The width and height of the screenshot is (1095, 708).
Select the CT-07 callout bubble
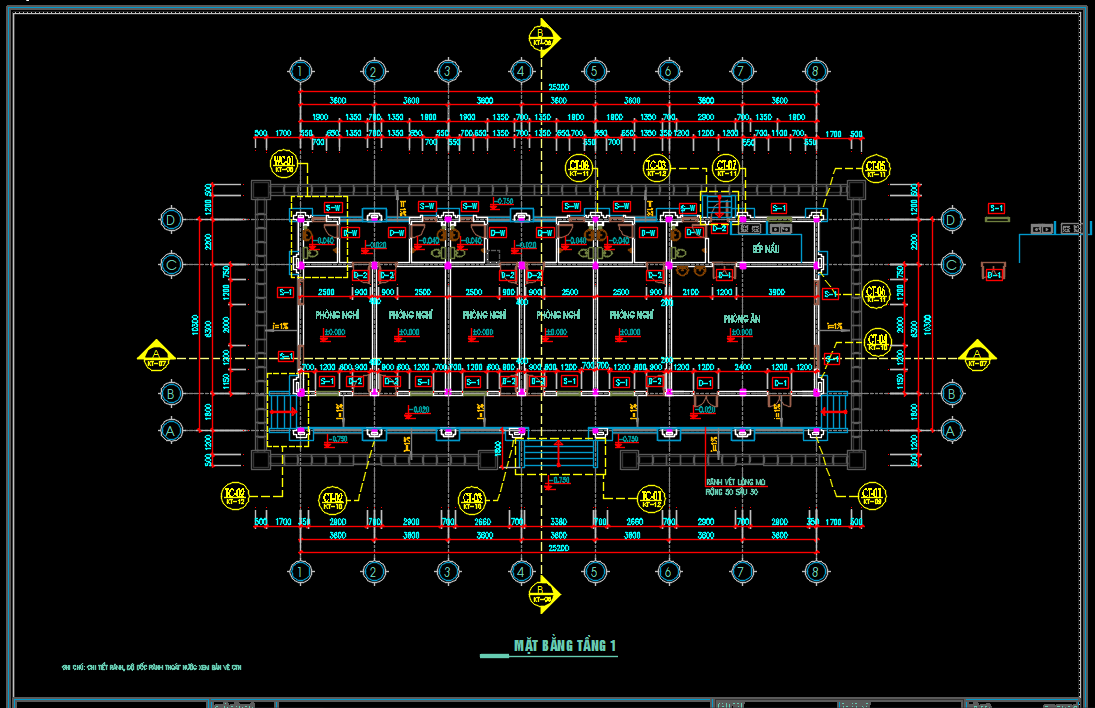coord(725,168)
